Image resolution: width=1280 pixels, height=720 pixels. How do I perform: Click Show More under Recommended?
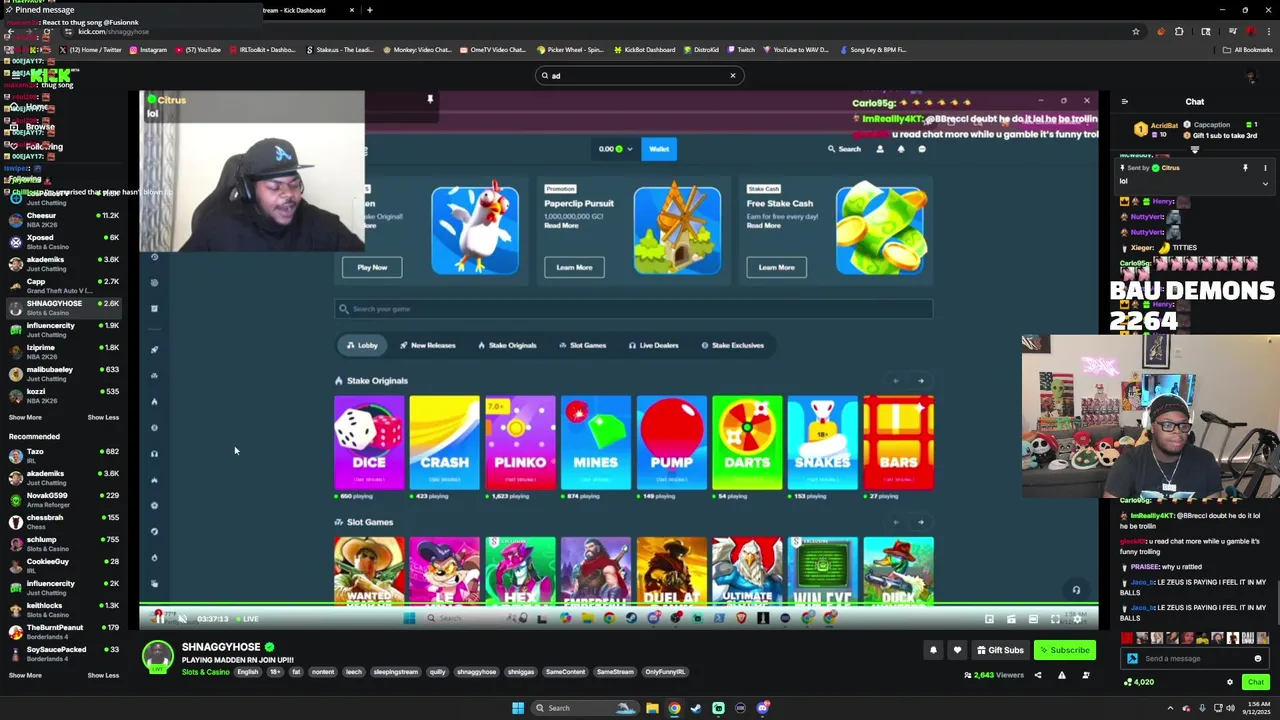(x=25, y=675)
